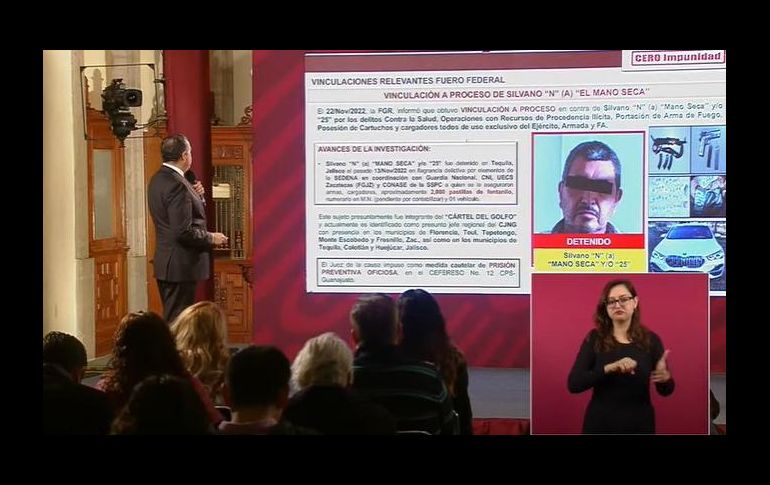Click the 'CÁRTEL DEL GOLFO' text
Screen dimensions: 770x485
pos(481,216)
